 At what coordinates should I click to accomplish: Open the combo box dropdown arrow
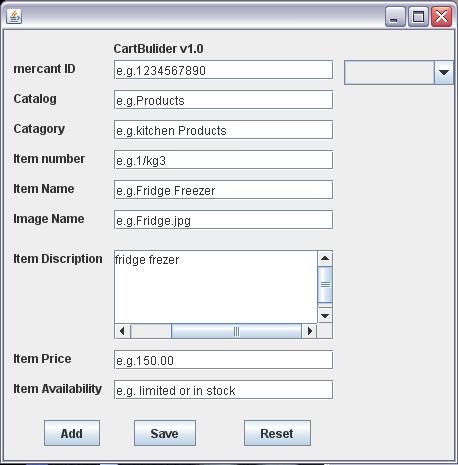pyautogui.click(x=444, y=72)
